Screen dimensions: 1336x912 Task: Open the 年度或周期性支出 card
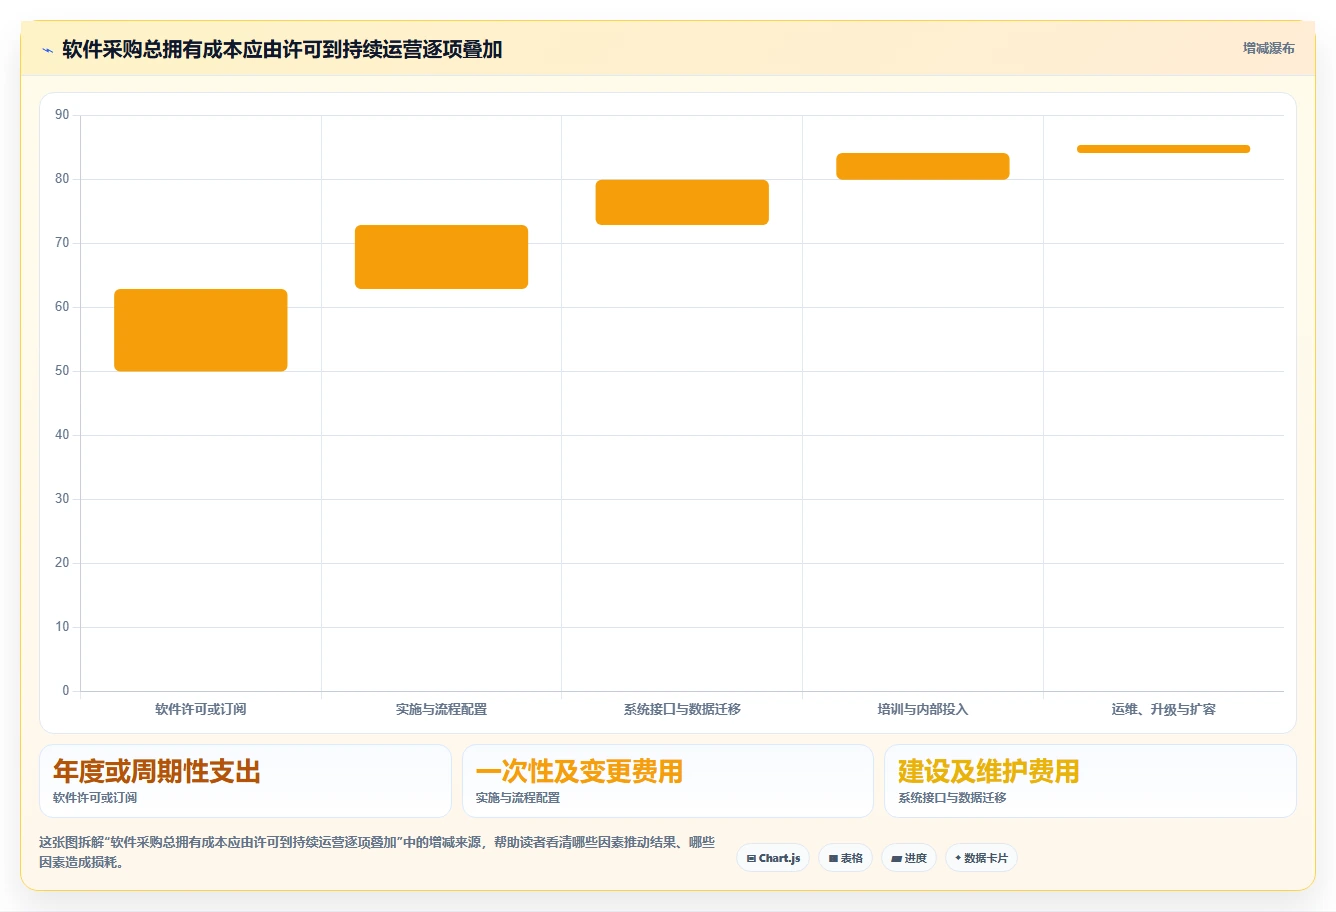pos(245,781)
